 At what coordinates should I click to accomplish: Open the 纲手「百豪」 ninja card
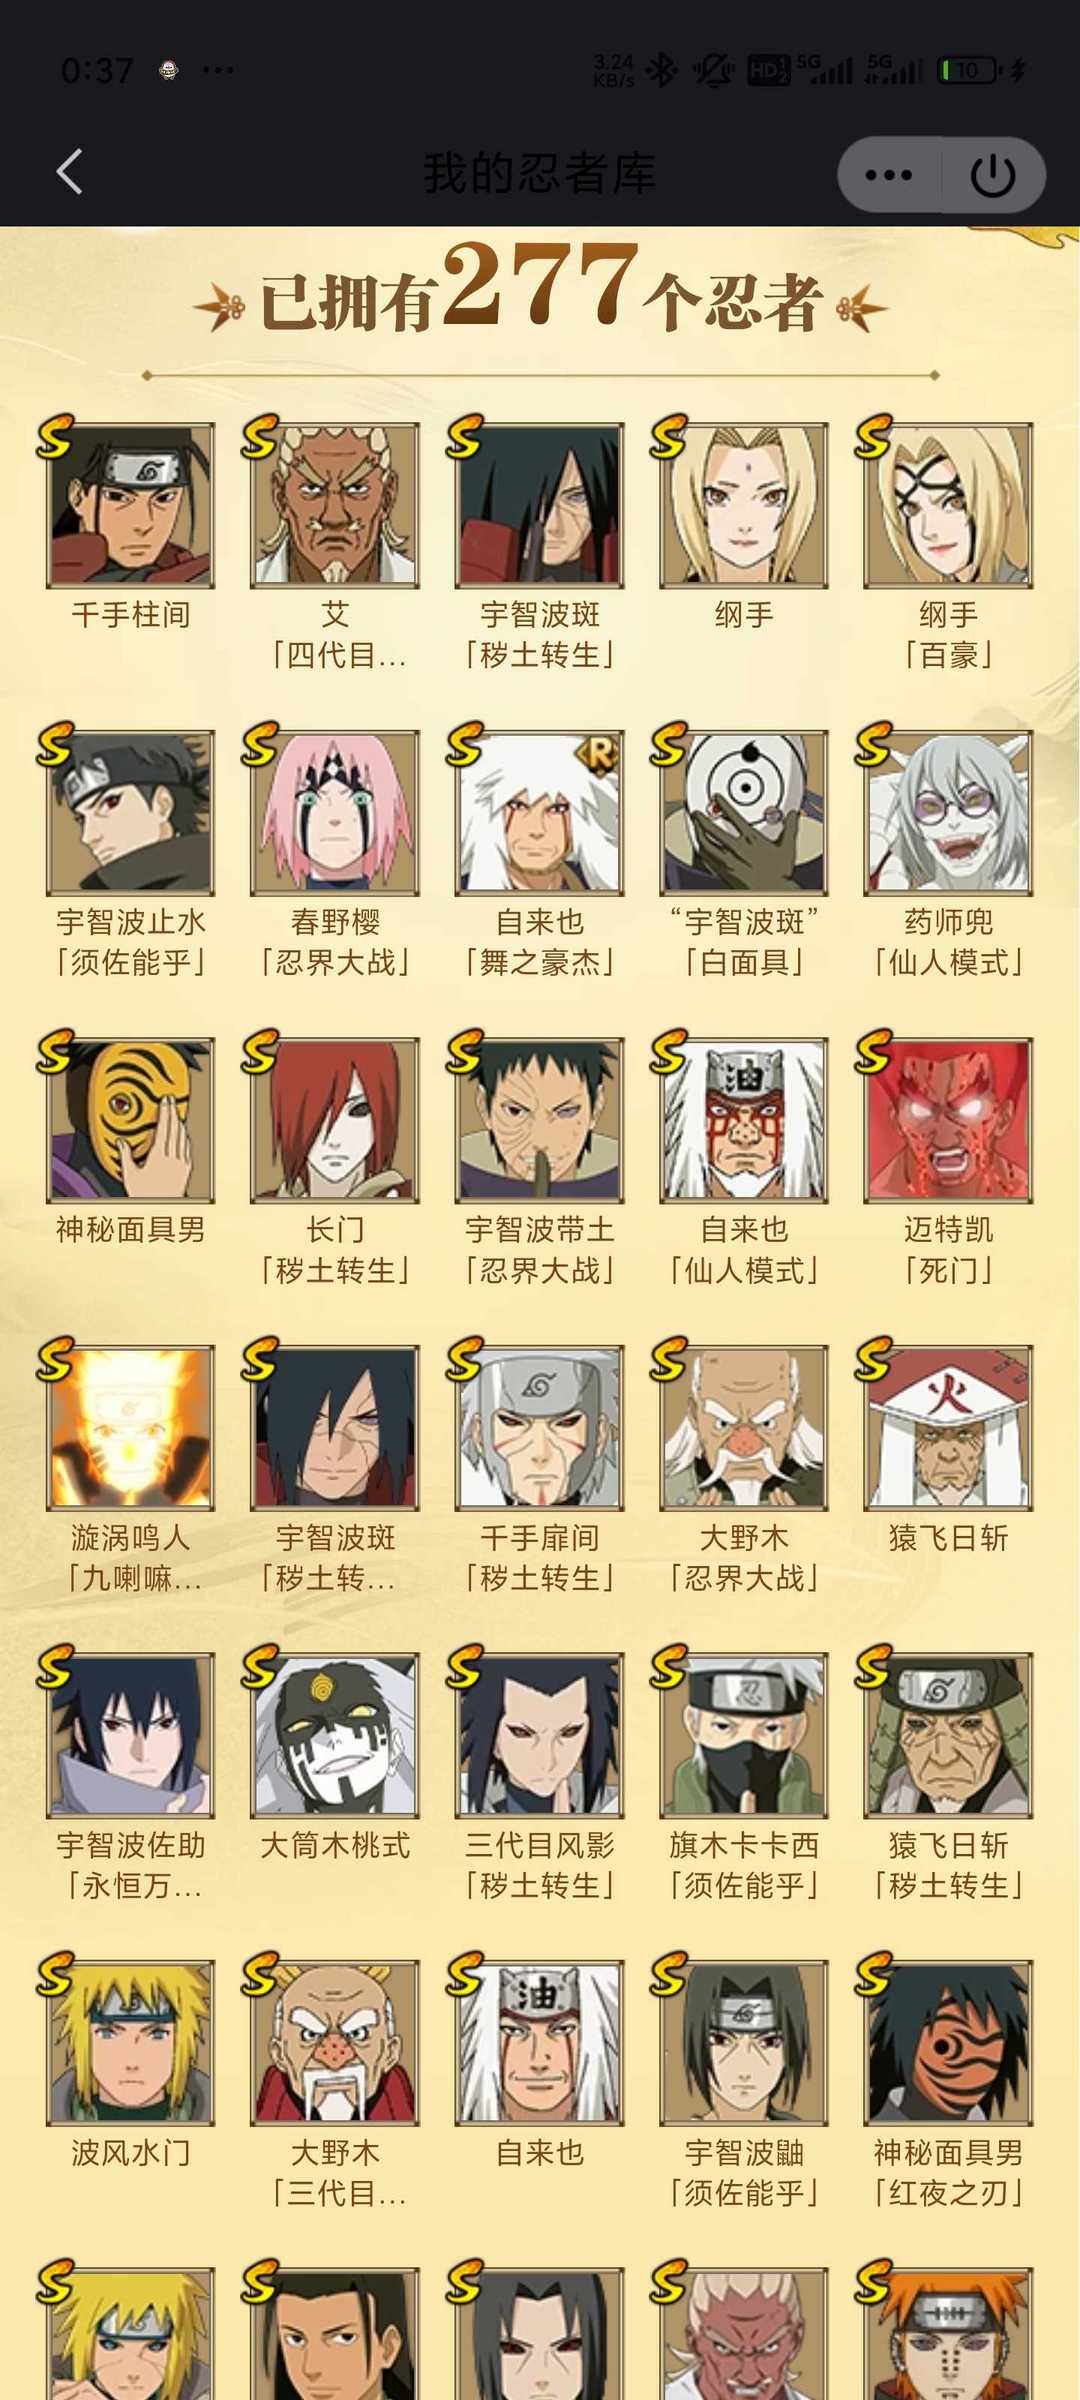coord(948,505)
